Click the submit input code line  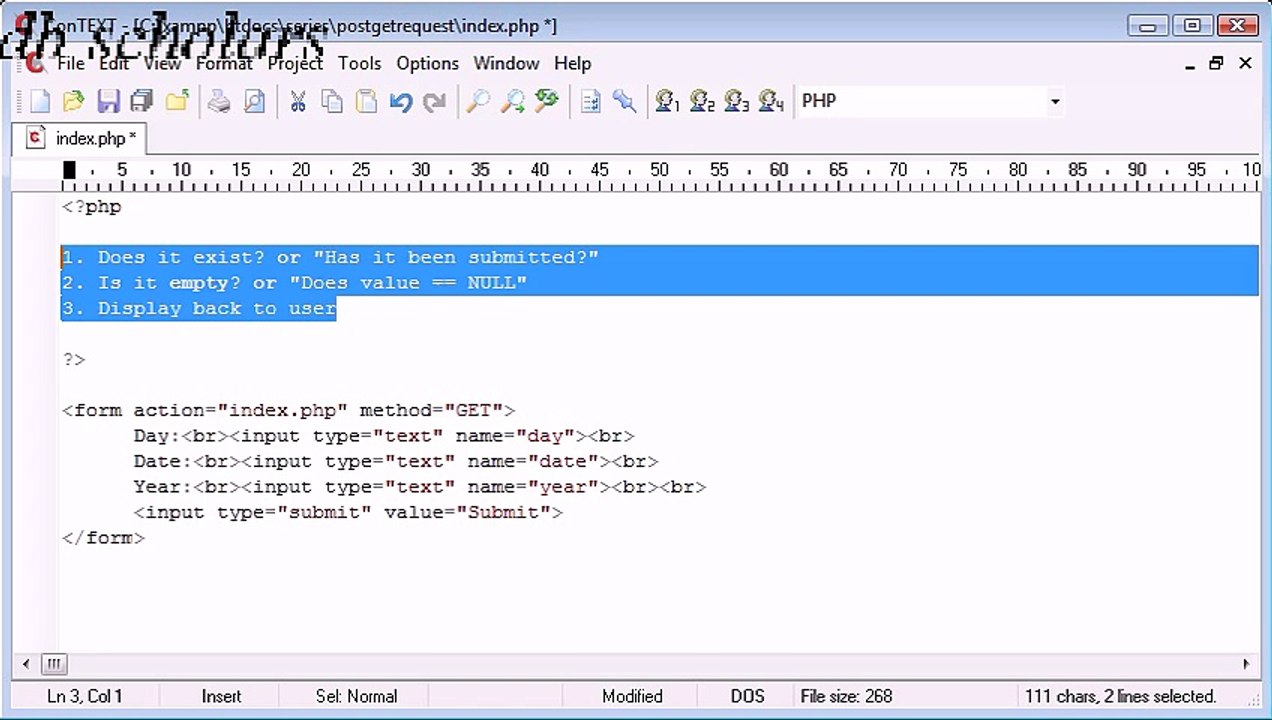348,512
